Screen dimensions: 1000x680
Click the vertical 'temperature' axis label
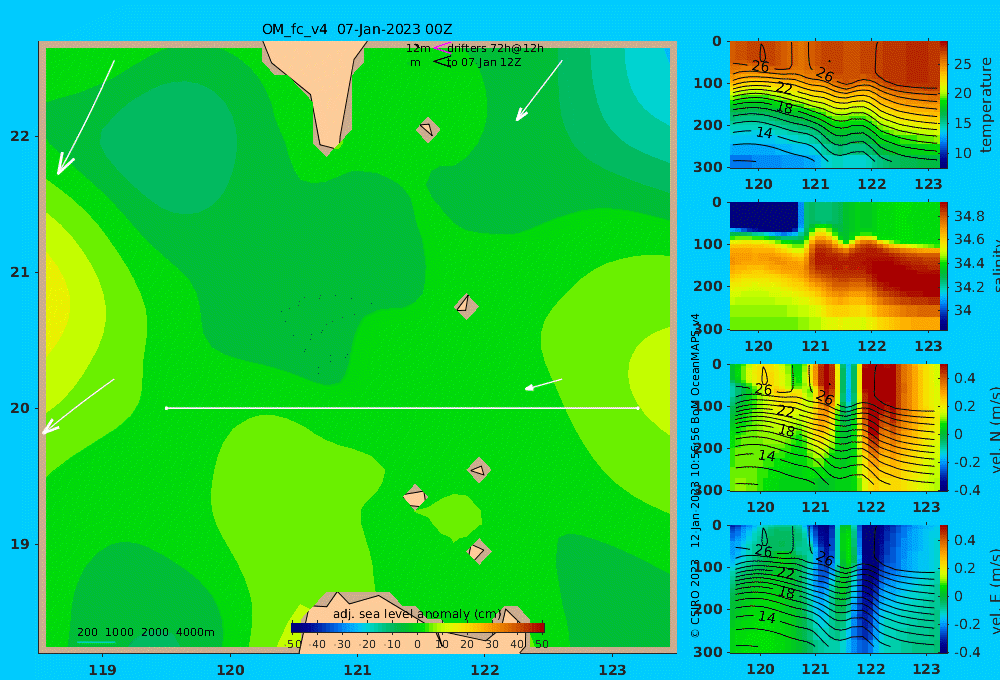pyautogui.click(x=986, y=105)
